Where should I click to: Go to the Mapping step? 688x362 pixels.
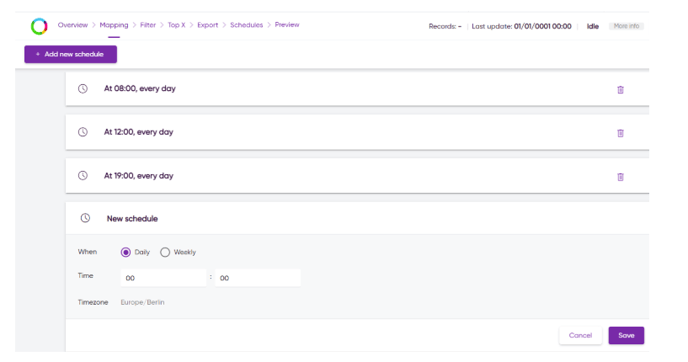tap(114, 25)
